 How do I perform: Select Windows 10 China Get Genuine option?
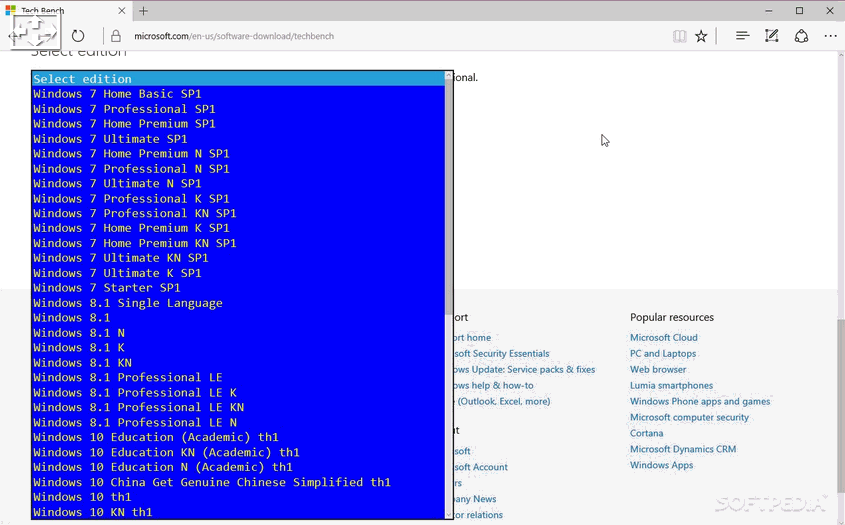(238, 482)
